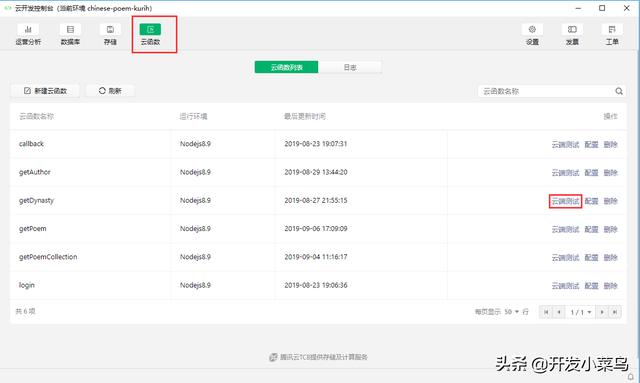Click 云端测试 for getDynasty
The image size is (640, 383).
coord(565,201)
